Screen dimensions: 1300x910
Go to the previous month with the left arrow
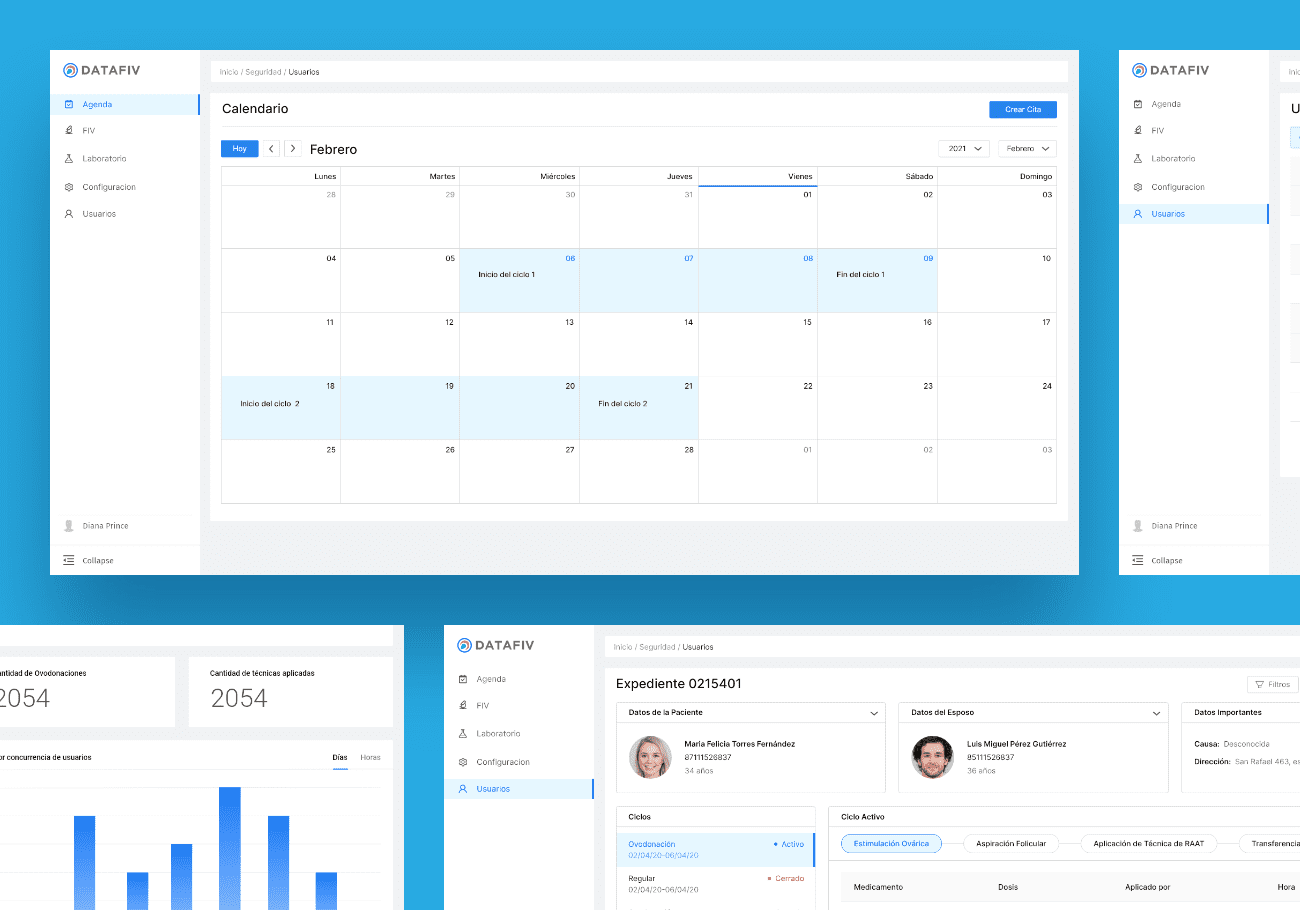[x=272, y=149]
